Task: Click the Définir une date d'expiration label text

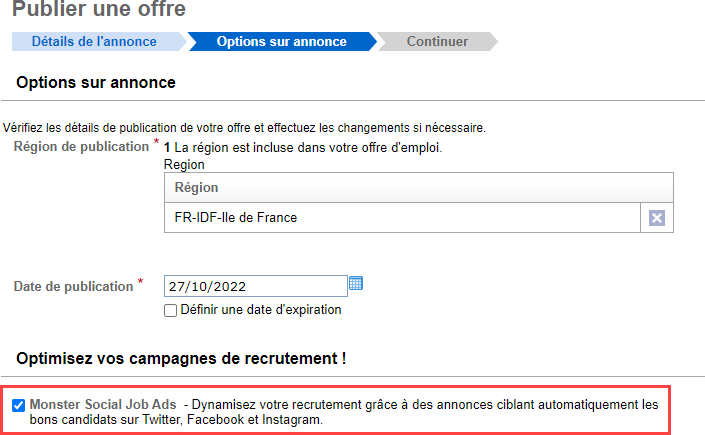Action: tap(261, 310)
